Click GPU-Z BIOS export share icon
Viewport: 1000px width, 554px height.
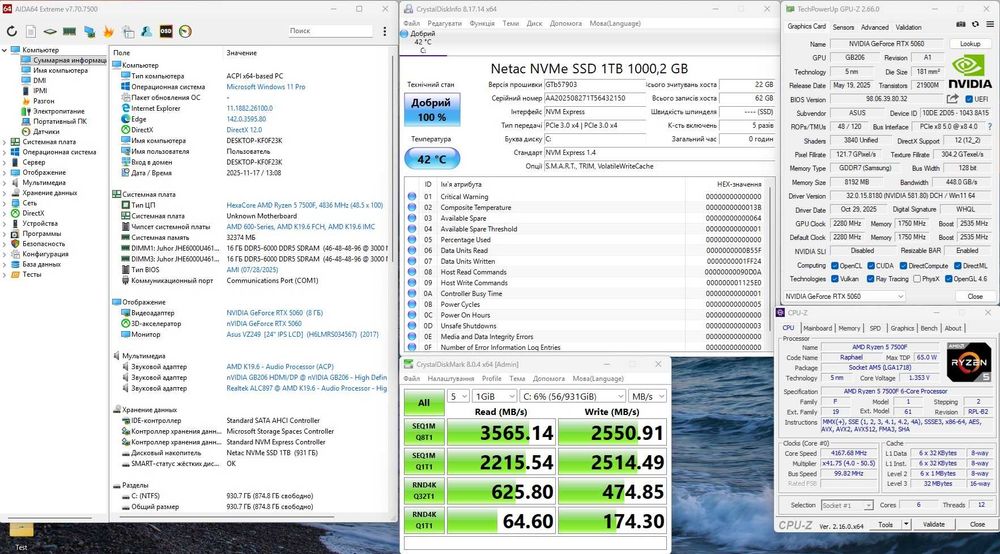[952, 99]
